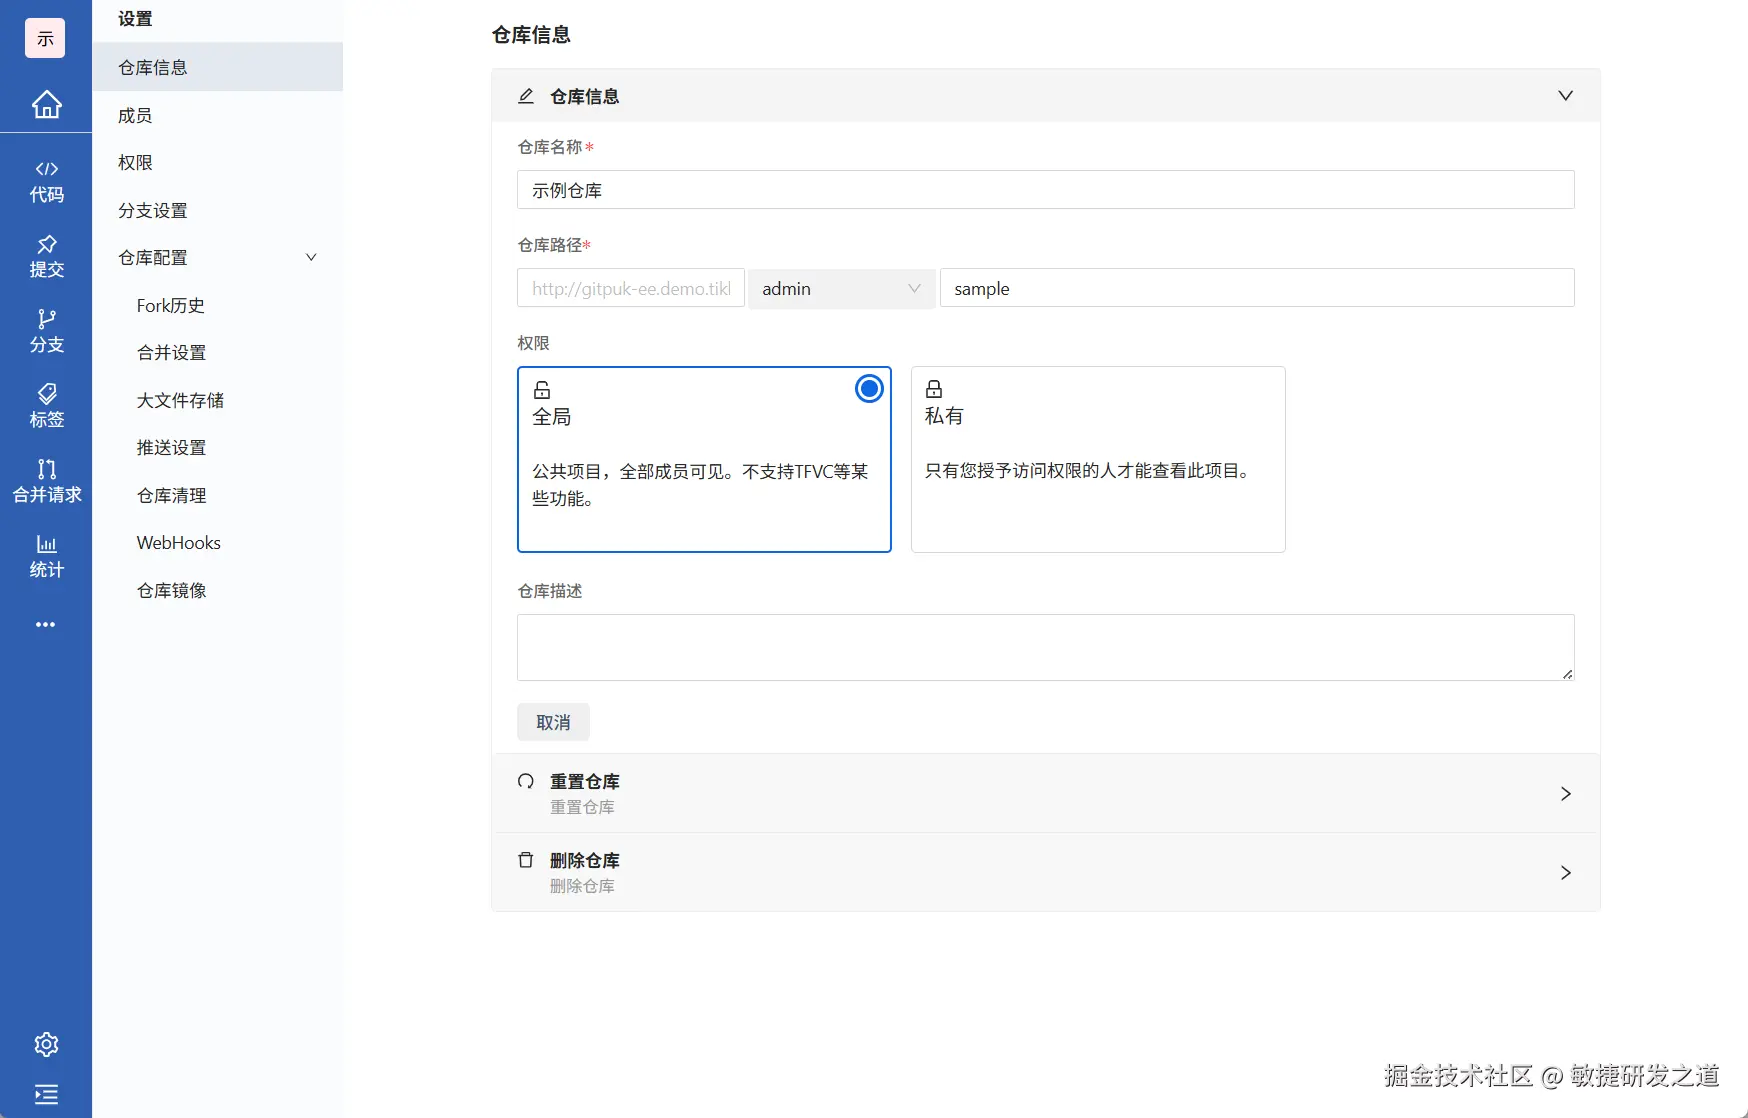Open the WebHooks settings page
1748x1118 pixels.
[178, 542]
